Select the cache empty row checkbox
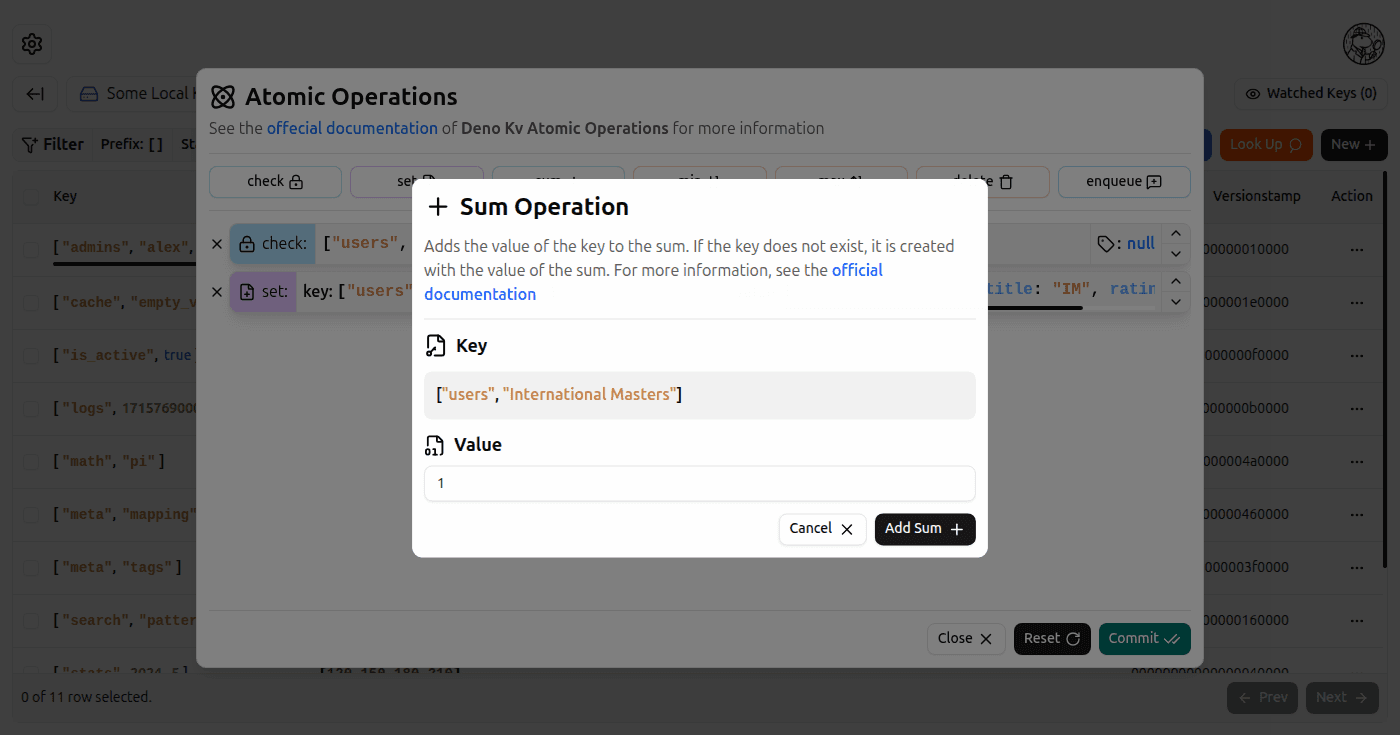This screenshot has height=735, width=1400. pyautogui.click(x=32, y=302)
